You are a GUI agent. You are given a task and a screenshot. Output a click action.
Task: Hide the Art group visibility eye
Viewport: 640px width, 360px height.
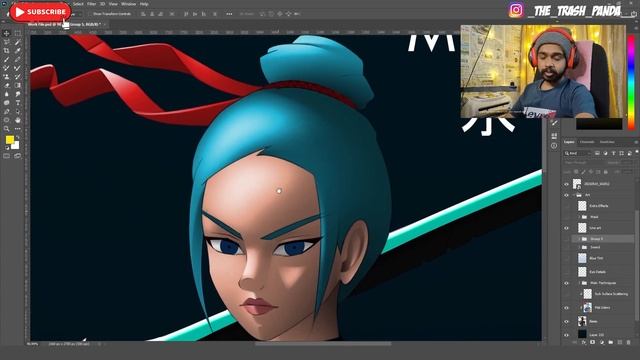[566, 195]
